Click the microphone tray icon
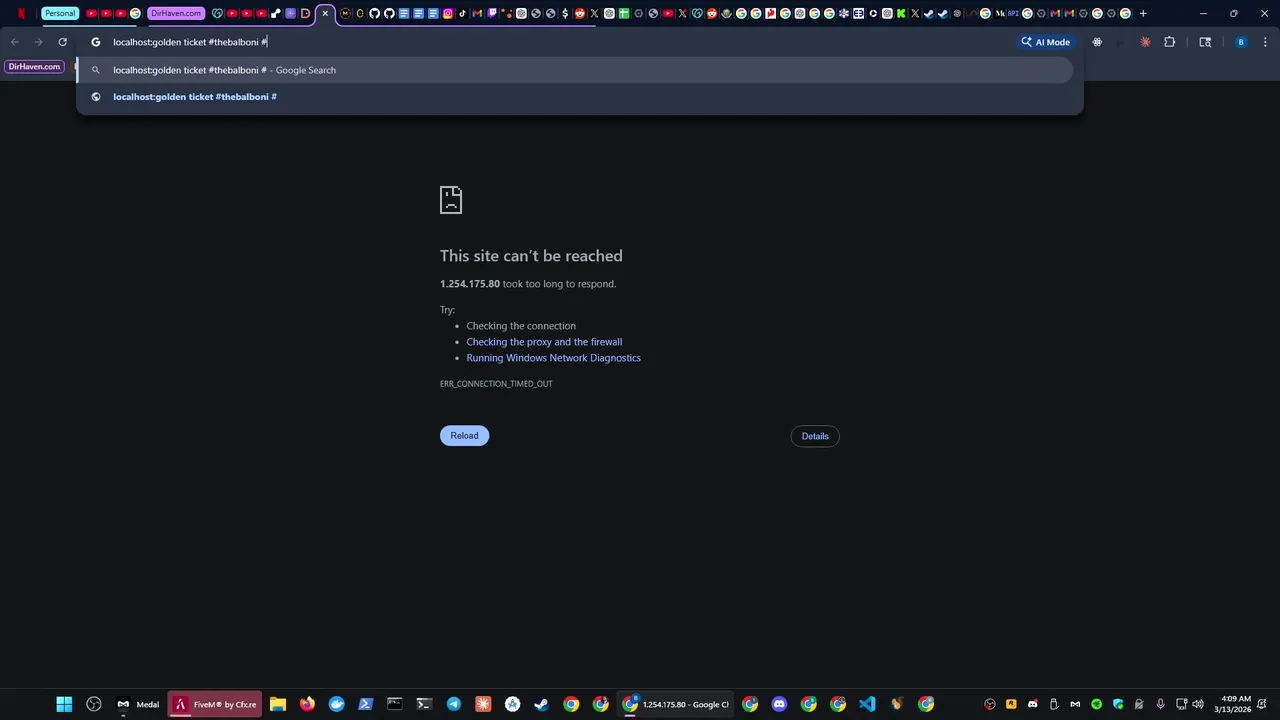The width and height of the screenshot is (1280, 720). (x=1160, y=704)
